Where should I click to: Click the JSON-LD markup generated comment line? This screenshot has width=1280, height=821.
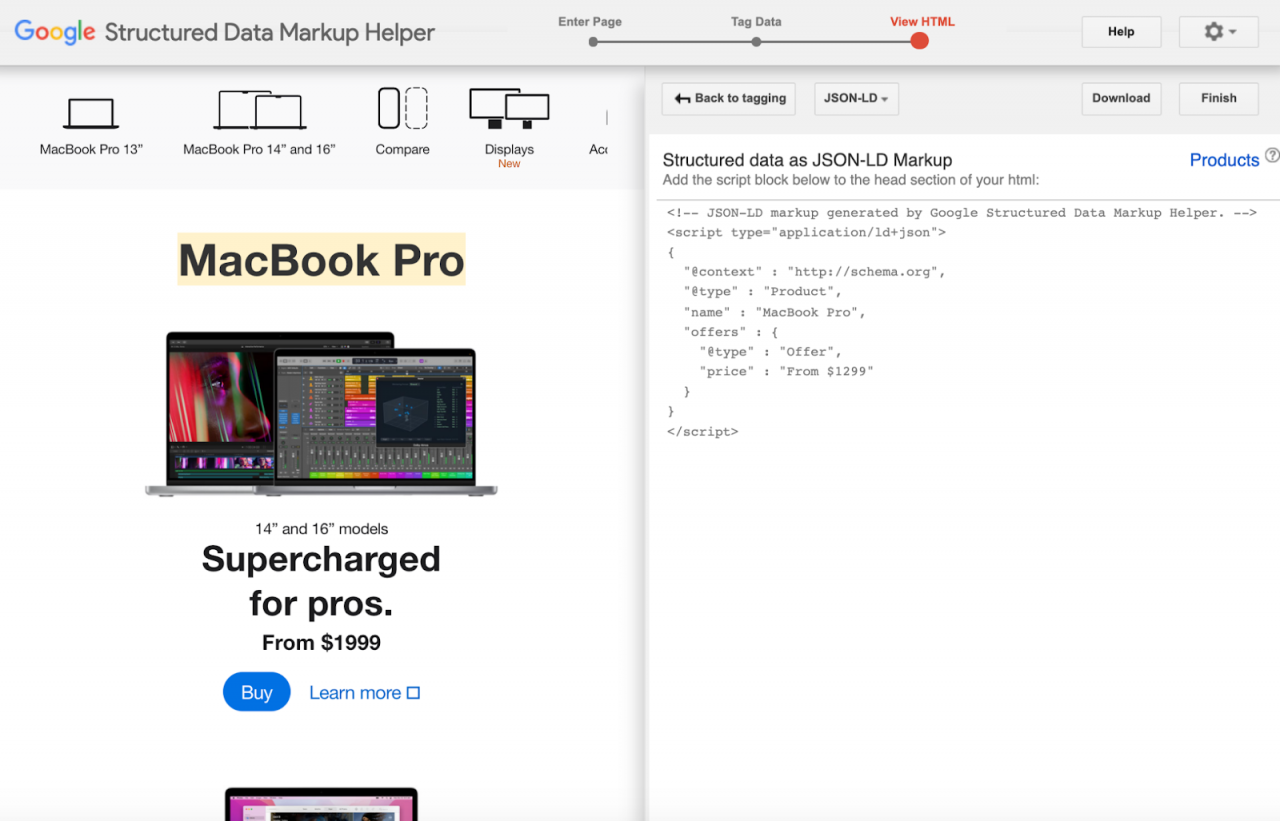(962, 213)
